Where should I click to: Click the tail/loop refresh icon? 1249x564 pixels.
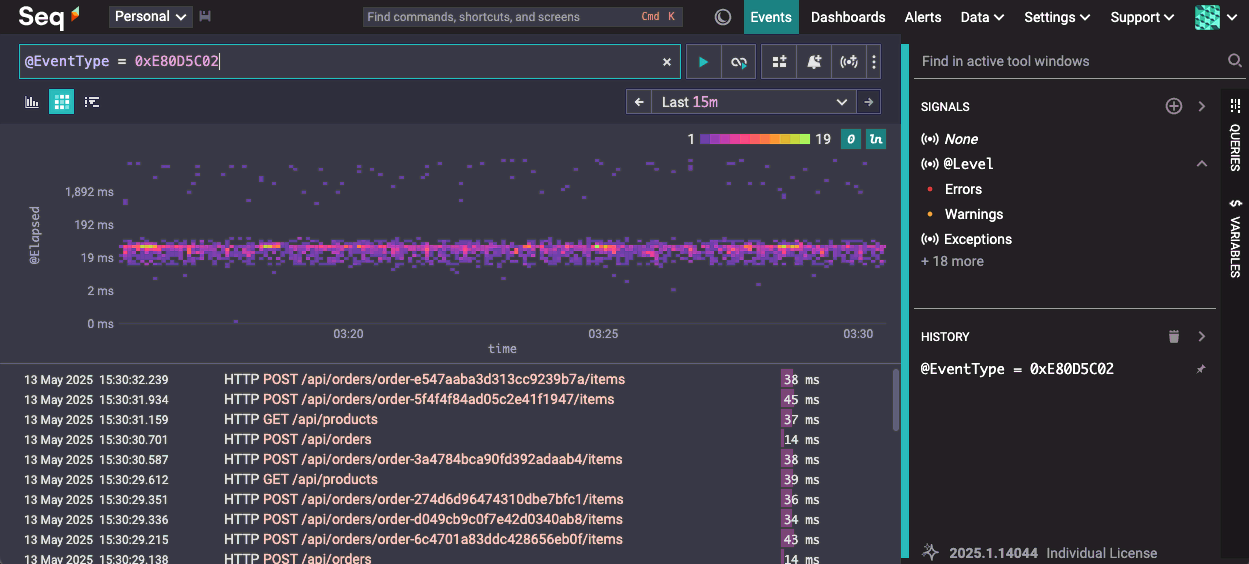(739, 62)
